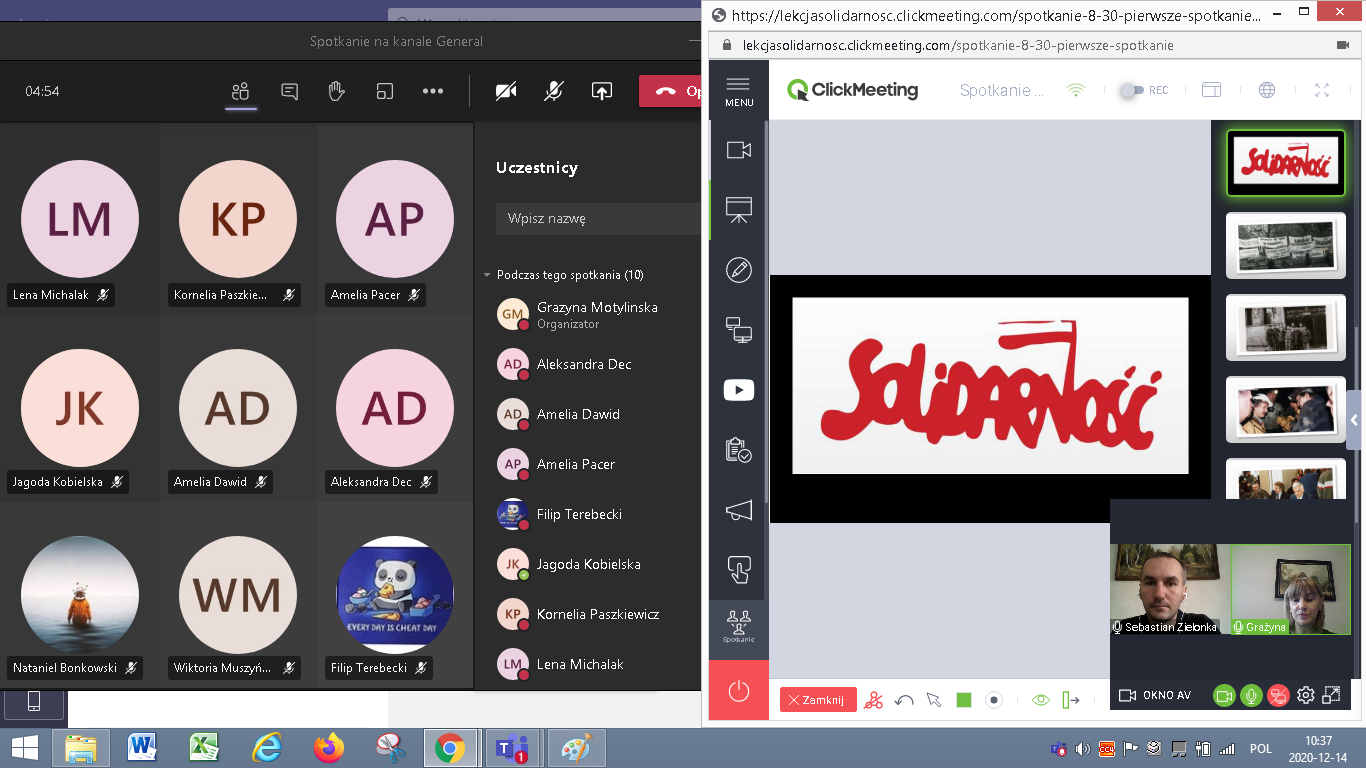
Task: Enter ClickMeeting fullscreen mode
Action: [x=1322, y=90]
